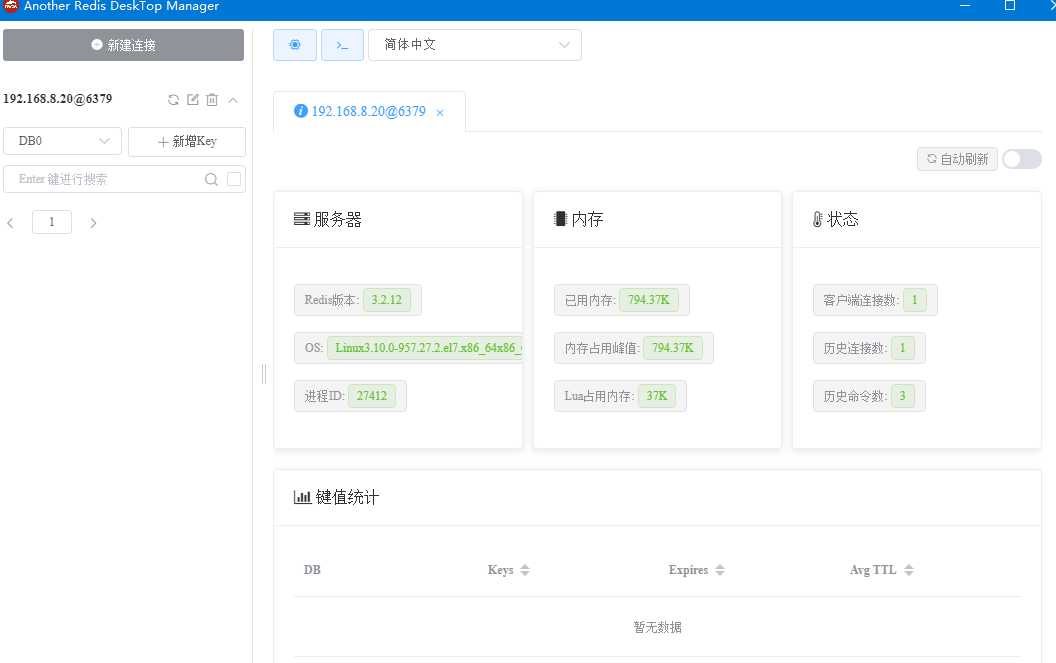Click the 客户端连接数 value tag

click(x=915, y=300)
